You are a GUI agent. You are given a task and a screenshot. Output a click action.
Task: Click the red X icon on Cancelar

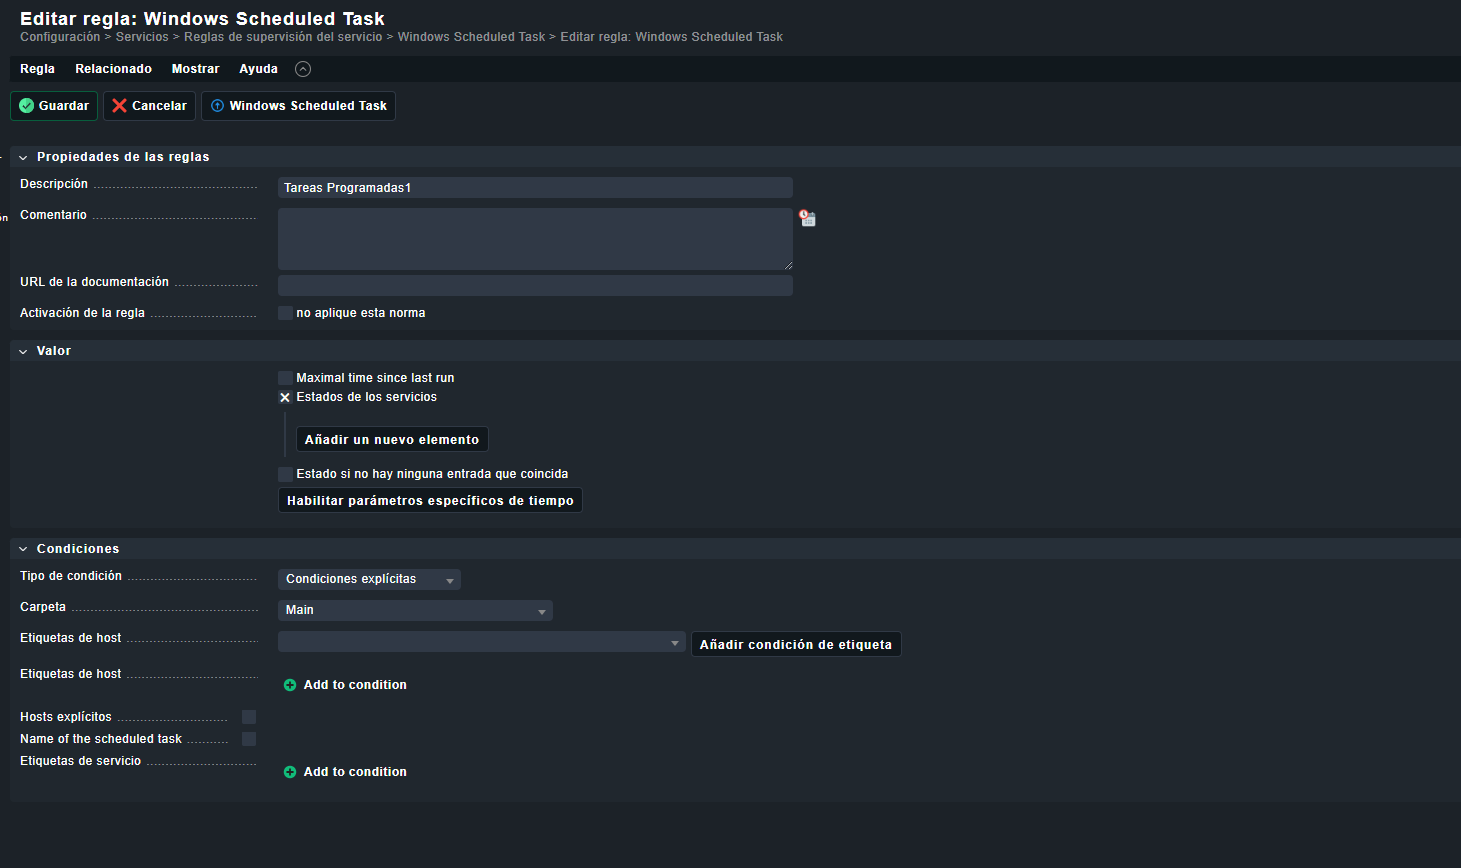[118, 105]
